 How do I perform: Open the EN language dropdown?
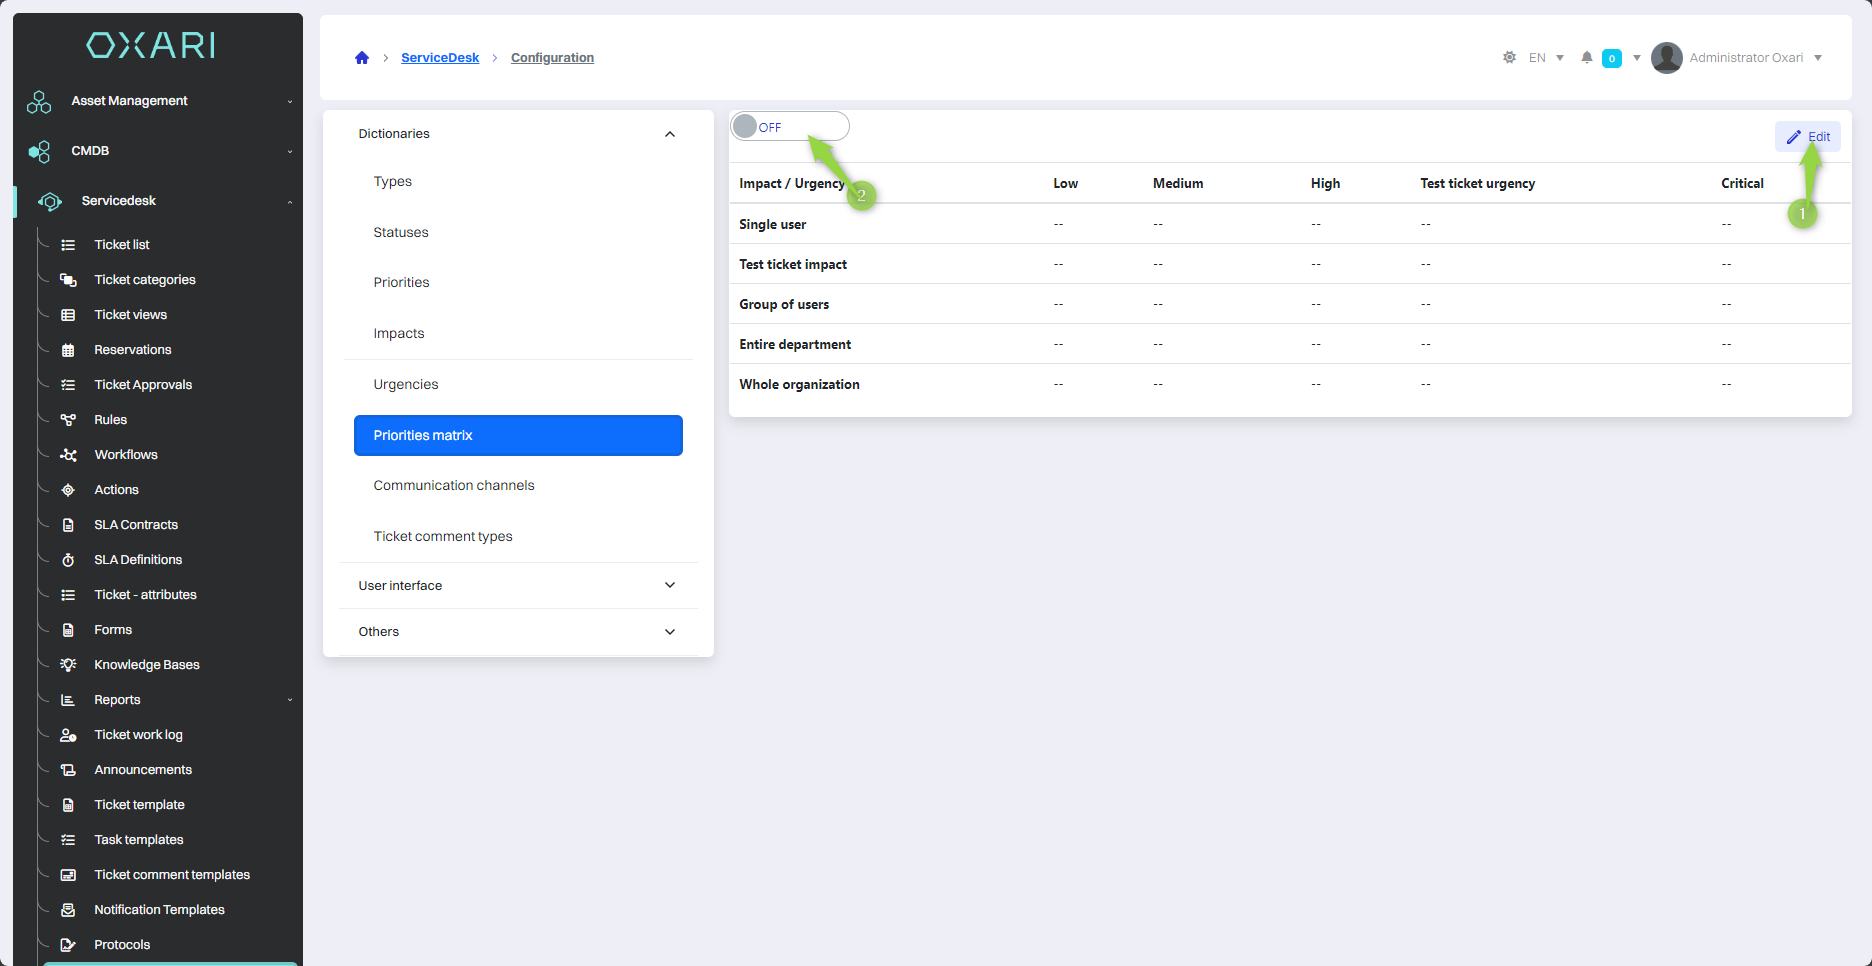pos(1546,58)
